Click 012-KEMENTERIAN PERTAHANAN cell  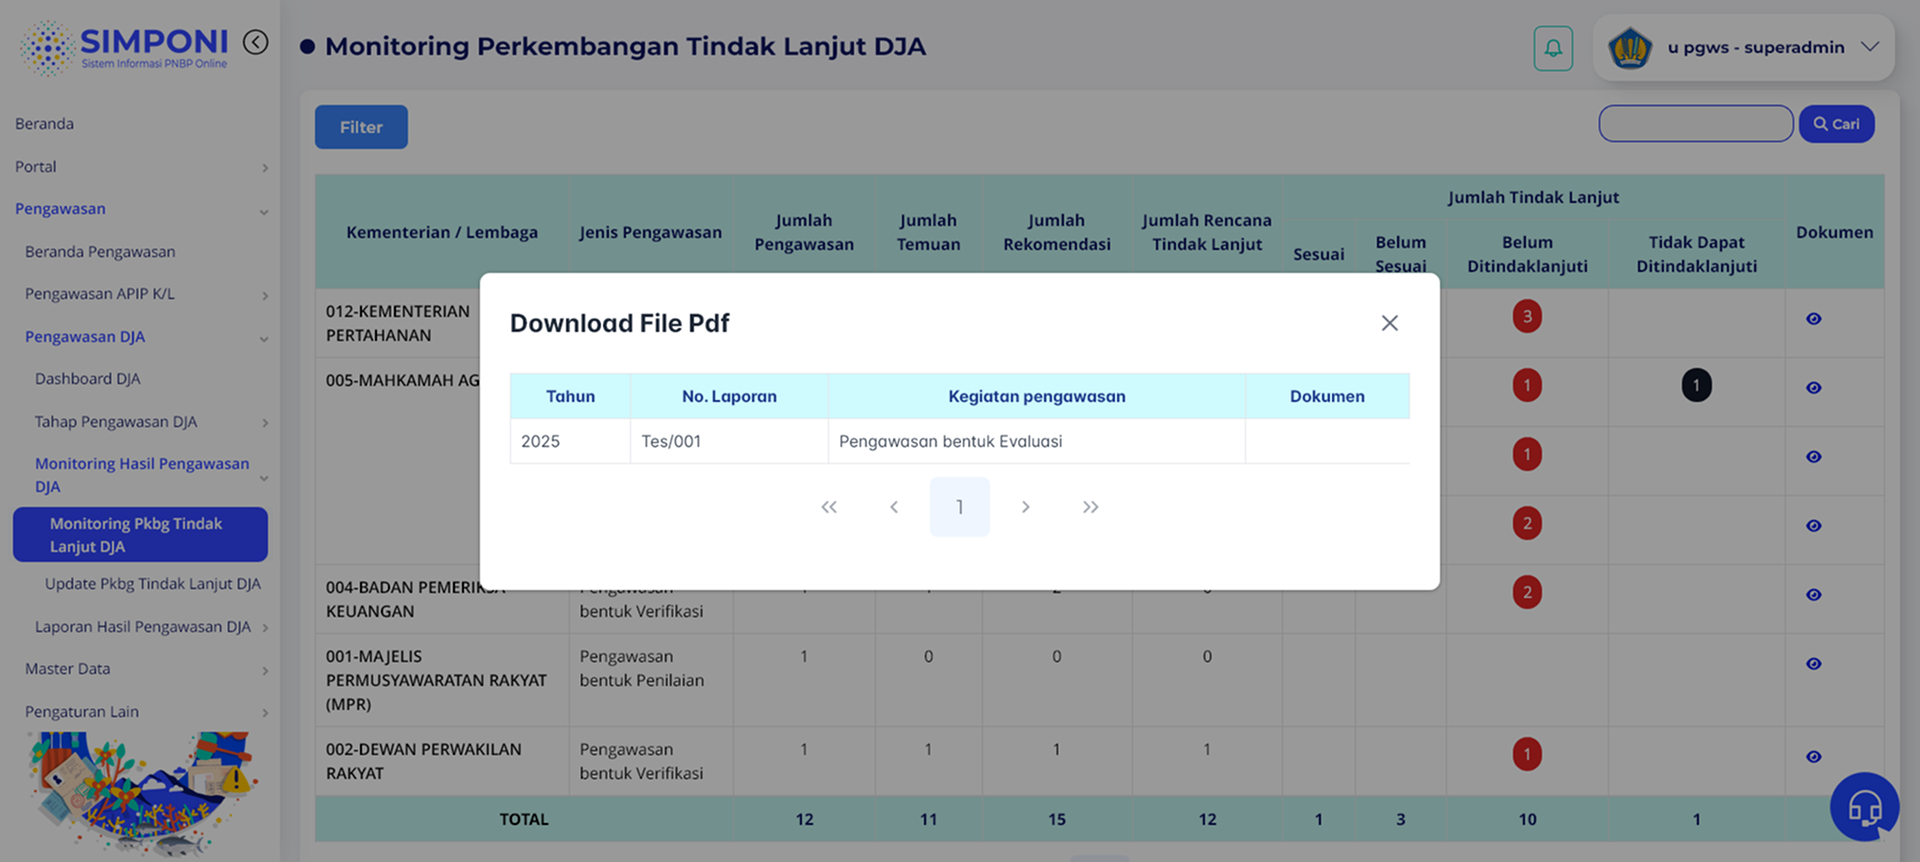[397, 323]
